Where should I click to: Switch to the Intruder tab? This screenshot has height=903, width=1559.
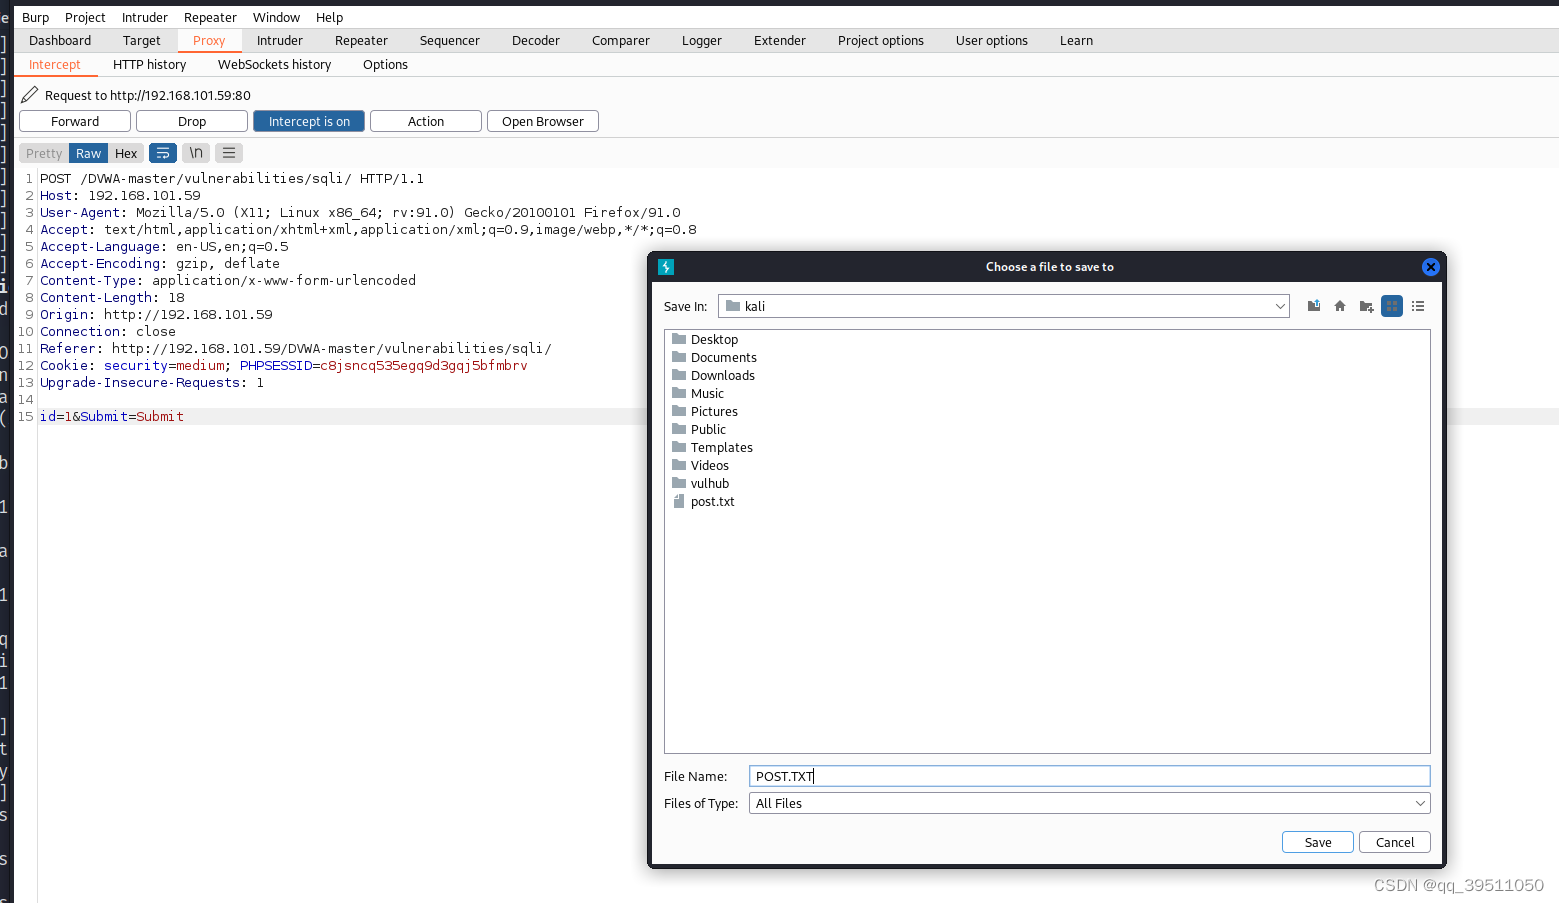pos(280,40)
